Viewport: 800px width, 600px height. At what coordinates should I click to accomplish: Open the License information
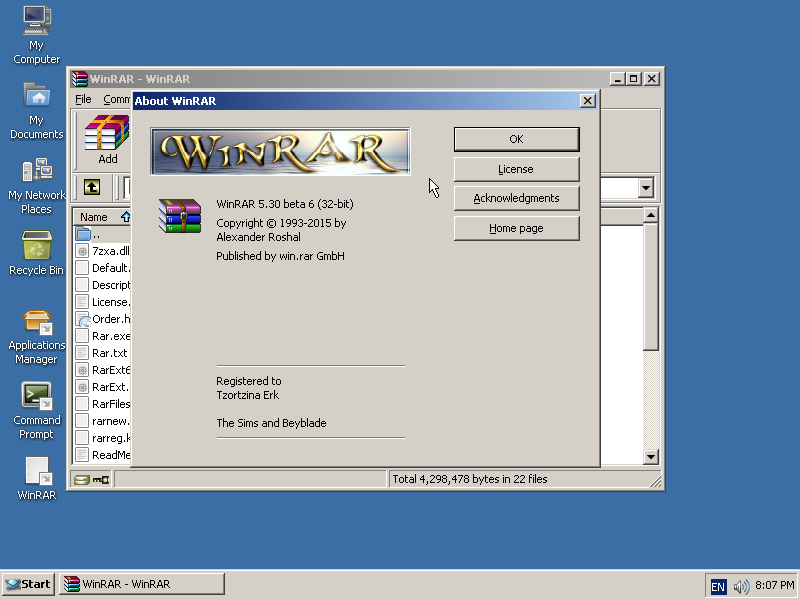coord(516,169)
